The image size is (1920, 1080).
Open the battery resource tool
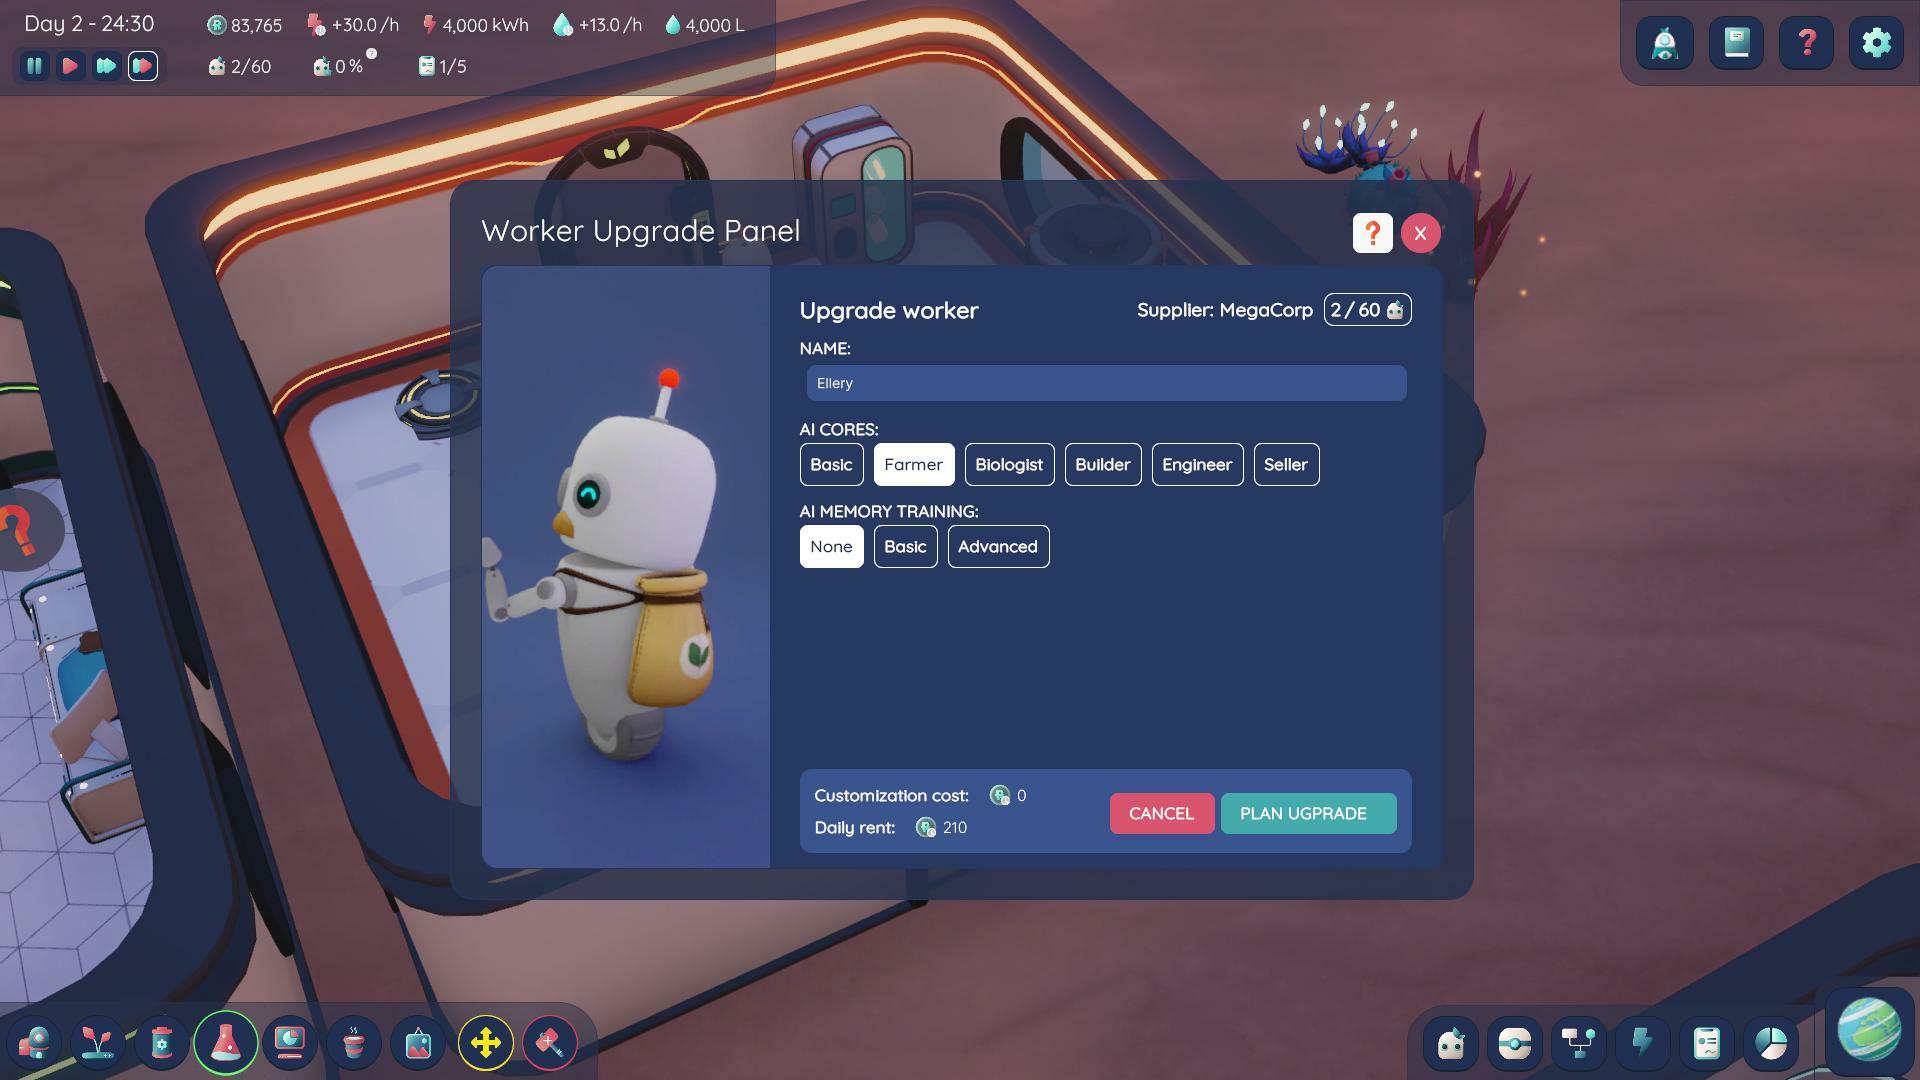click(162, 1043)
